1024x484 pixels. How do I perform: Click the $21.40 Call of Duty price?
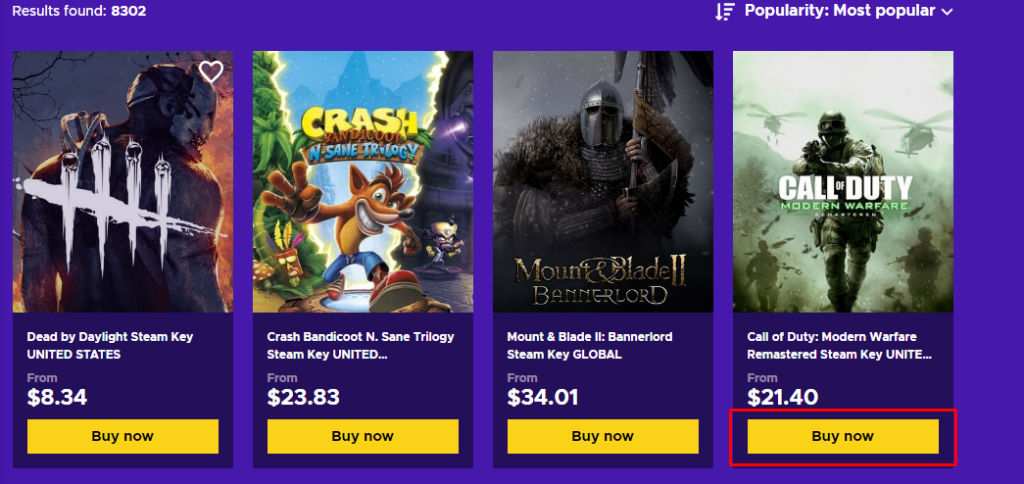tap(783, 397)
